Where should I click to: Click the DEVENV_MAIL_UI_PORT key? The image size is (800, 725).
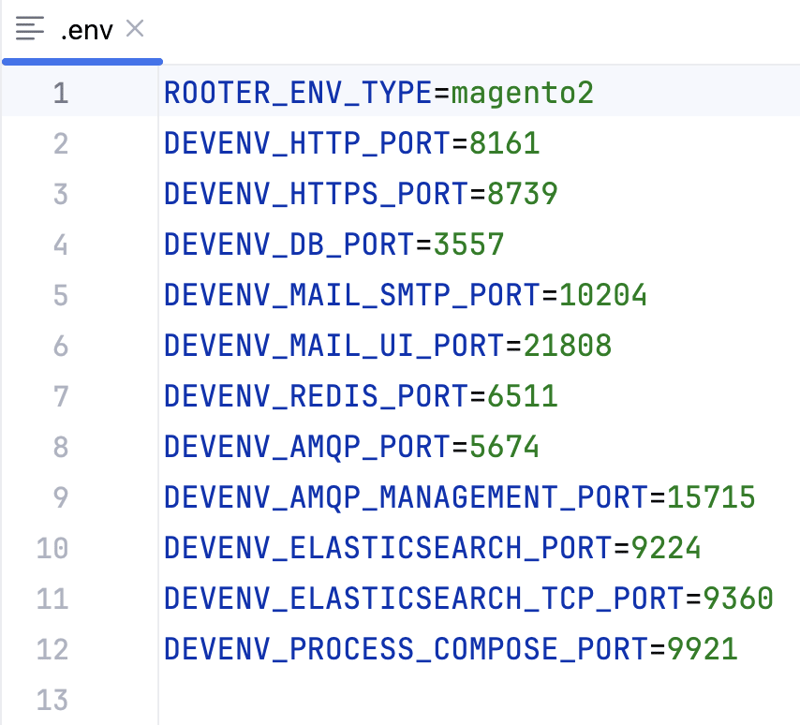(334, 346)
